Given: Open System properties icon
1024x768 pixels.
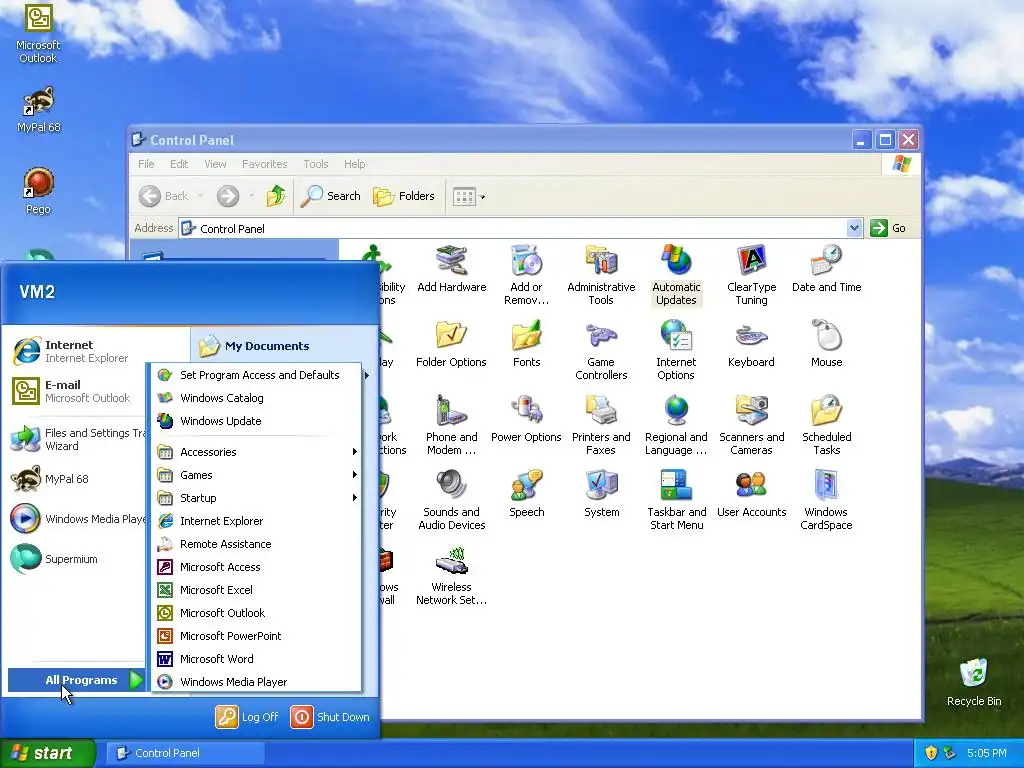Looking at the screenshot, I should tap(601, 494).
